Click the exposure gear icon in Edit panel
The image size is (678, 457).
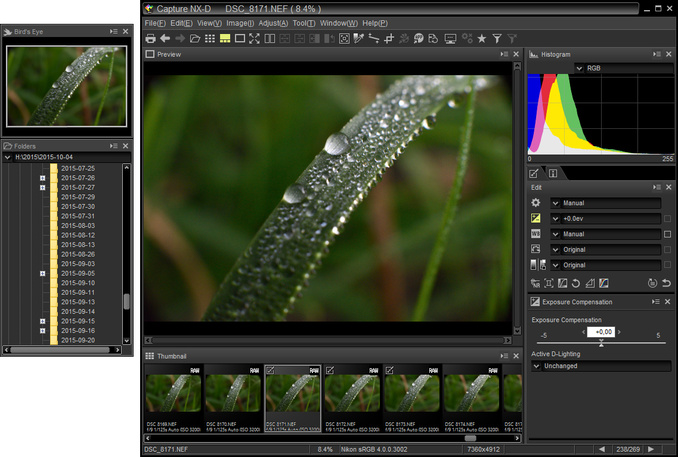coord(536,203)
